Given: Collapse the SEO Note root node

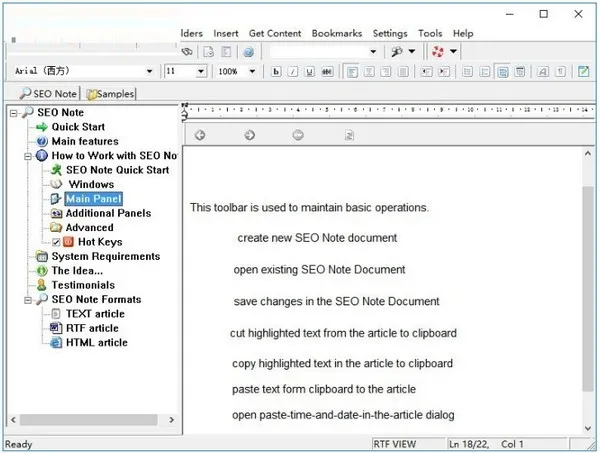Looking at the screenshot, I should coord(14,113).
